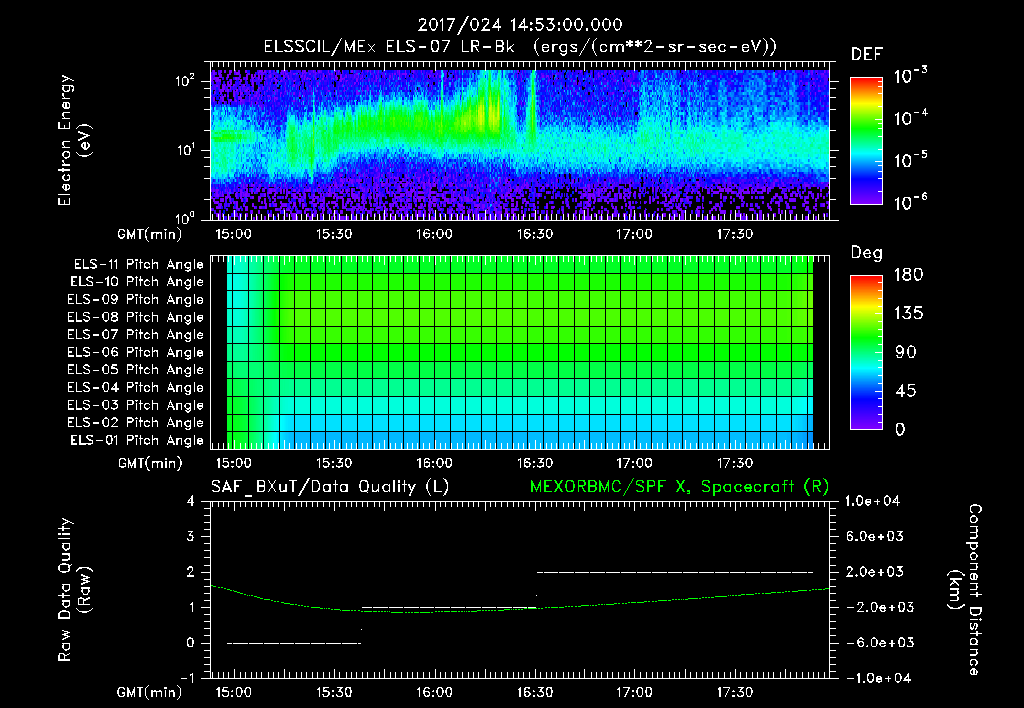Click the ELS-11 Pitch Angle row label
The width and height of the screenshot is (1024, 708).
pos(138,265)
